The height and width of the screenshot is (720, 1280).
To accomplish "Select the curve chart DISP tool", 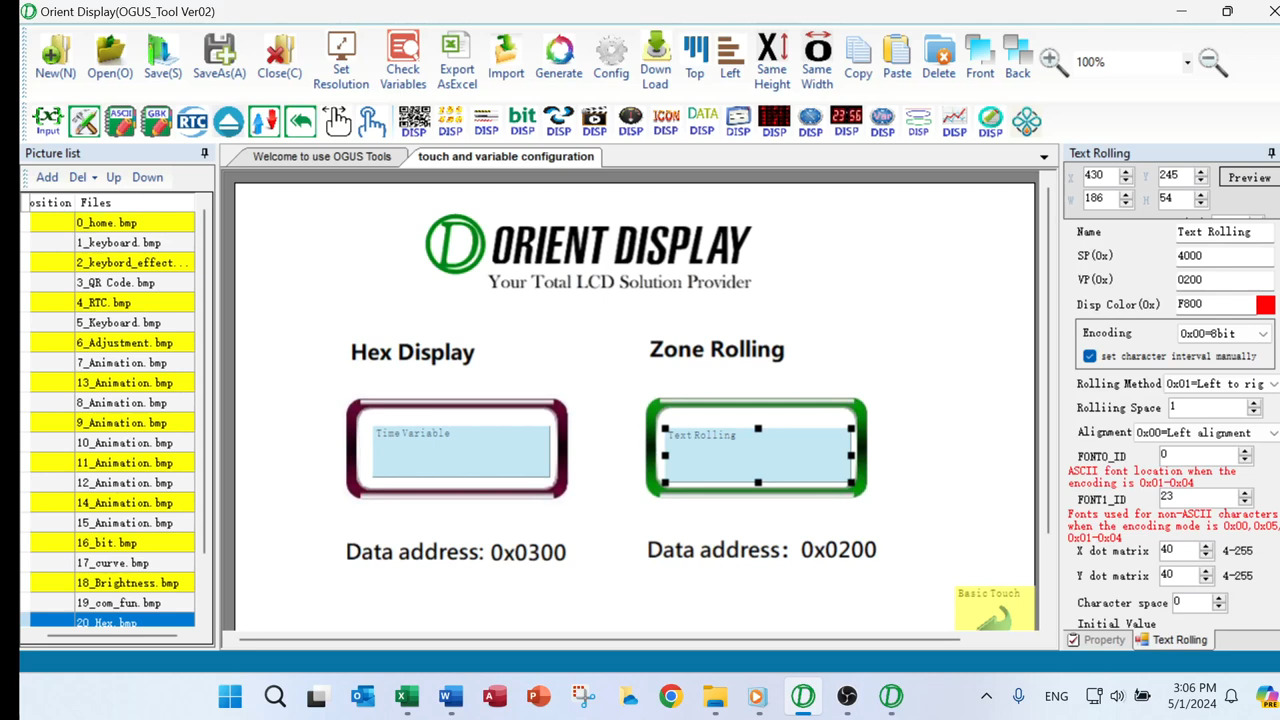I will point(954,121).
